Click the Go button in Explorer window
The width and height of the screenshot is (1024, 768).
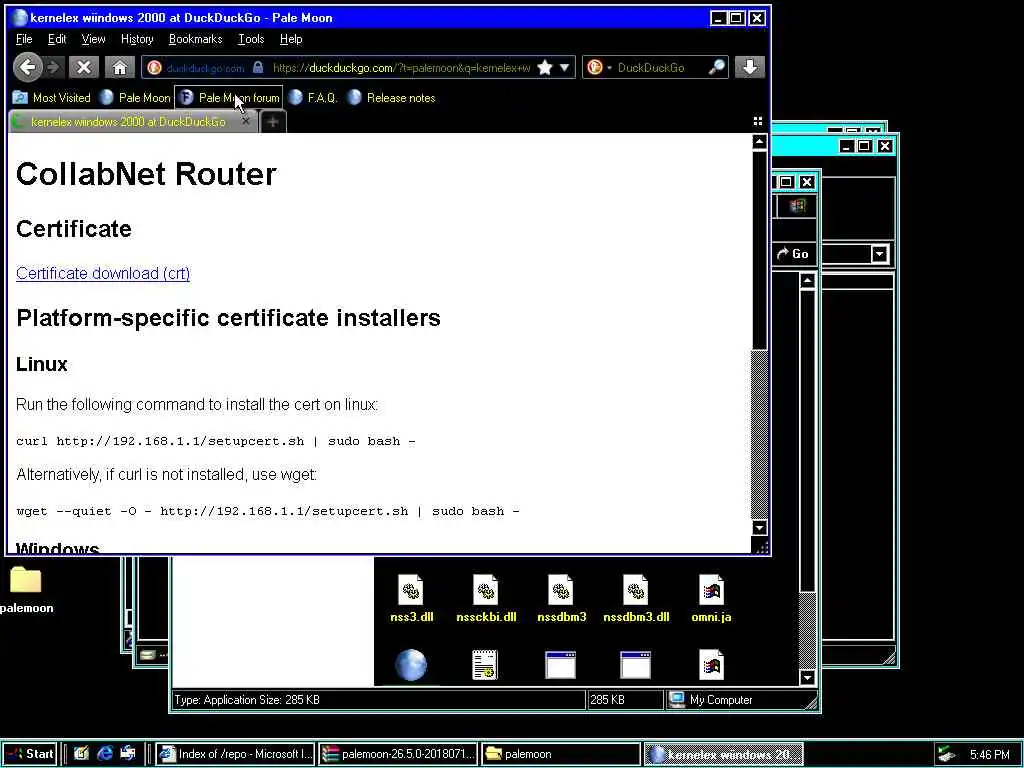click(793, 254)
